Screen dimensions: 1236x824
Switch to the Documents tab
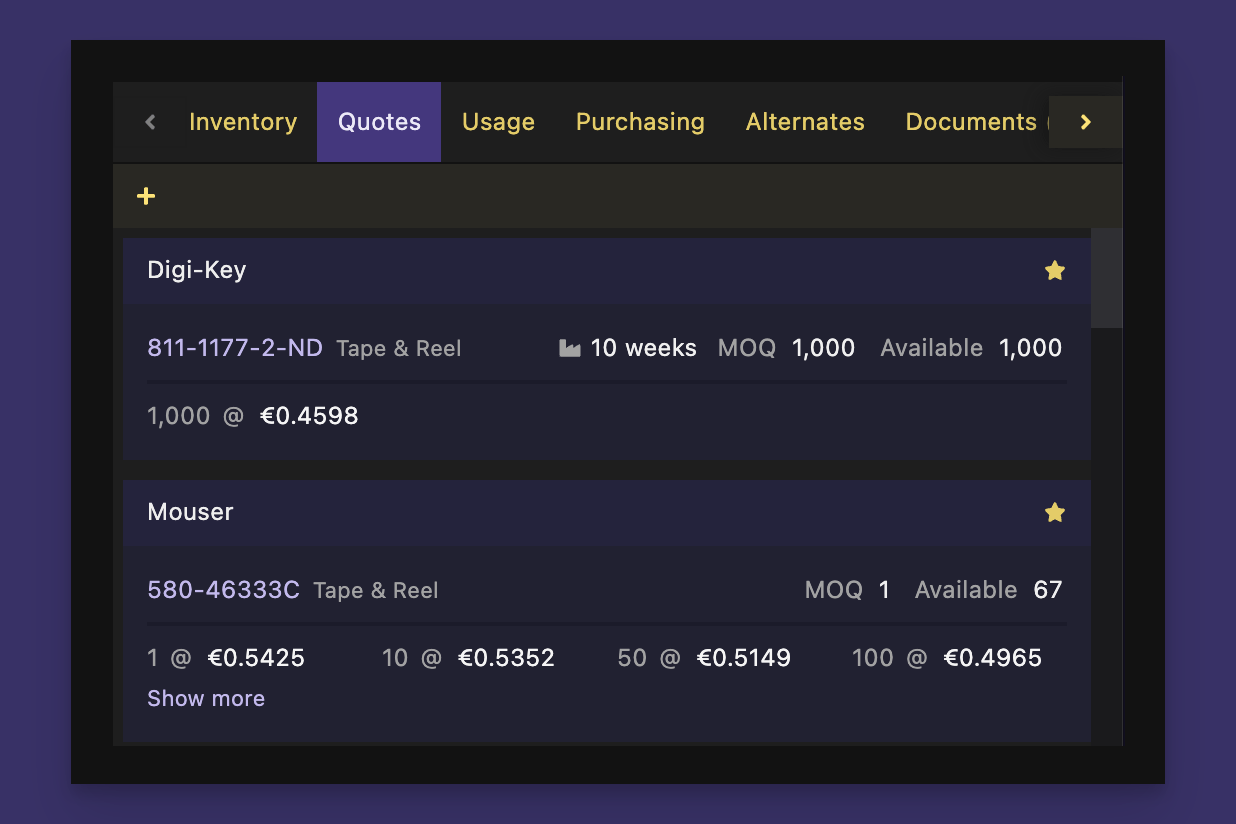pyautogui.click(x=970, y=122)
